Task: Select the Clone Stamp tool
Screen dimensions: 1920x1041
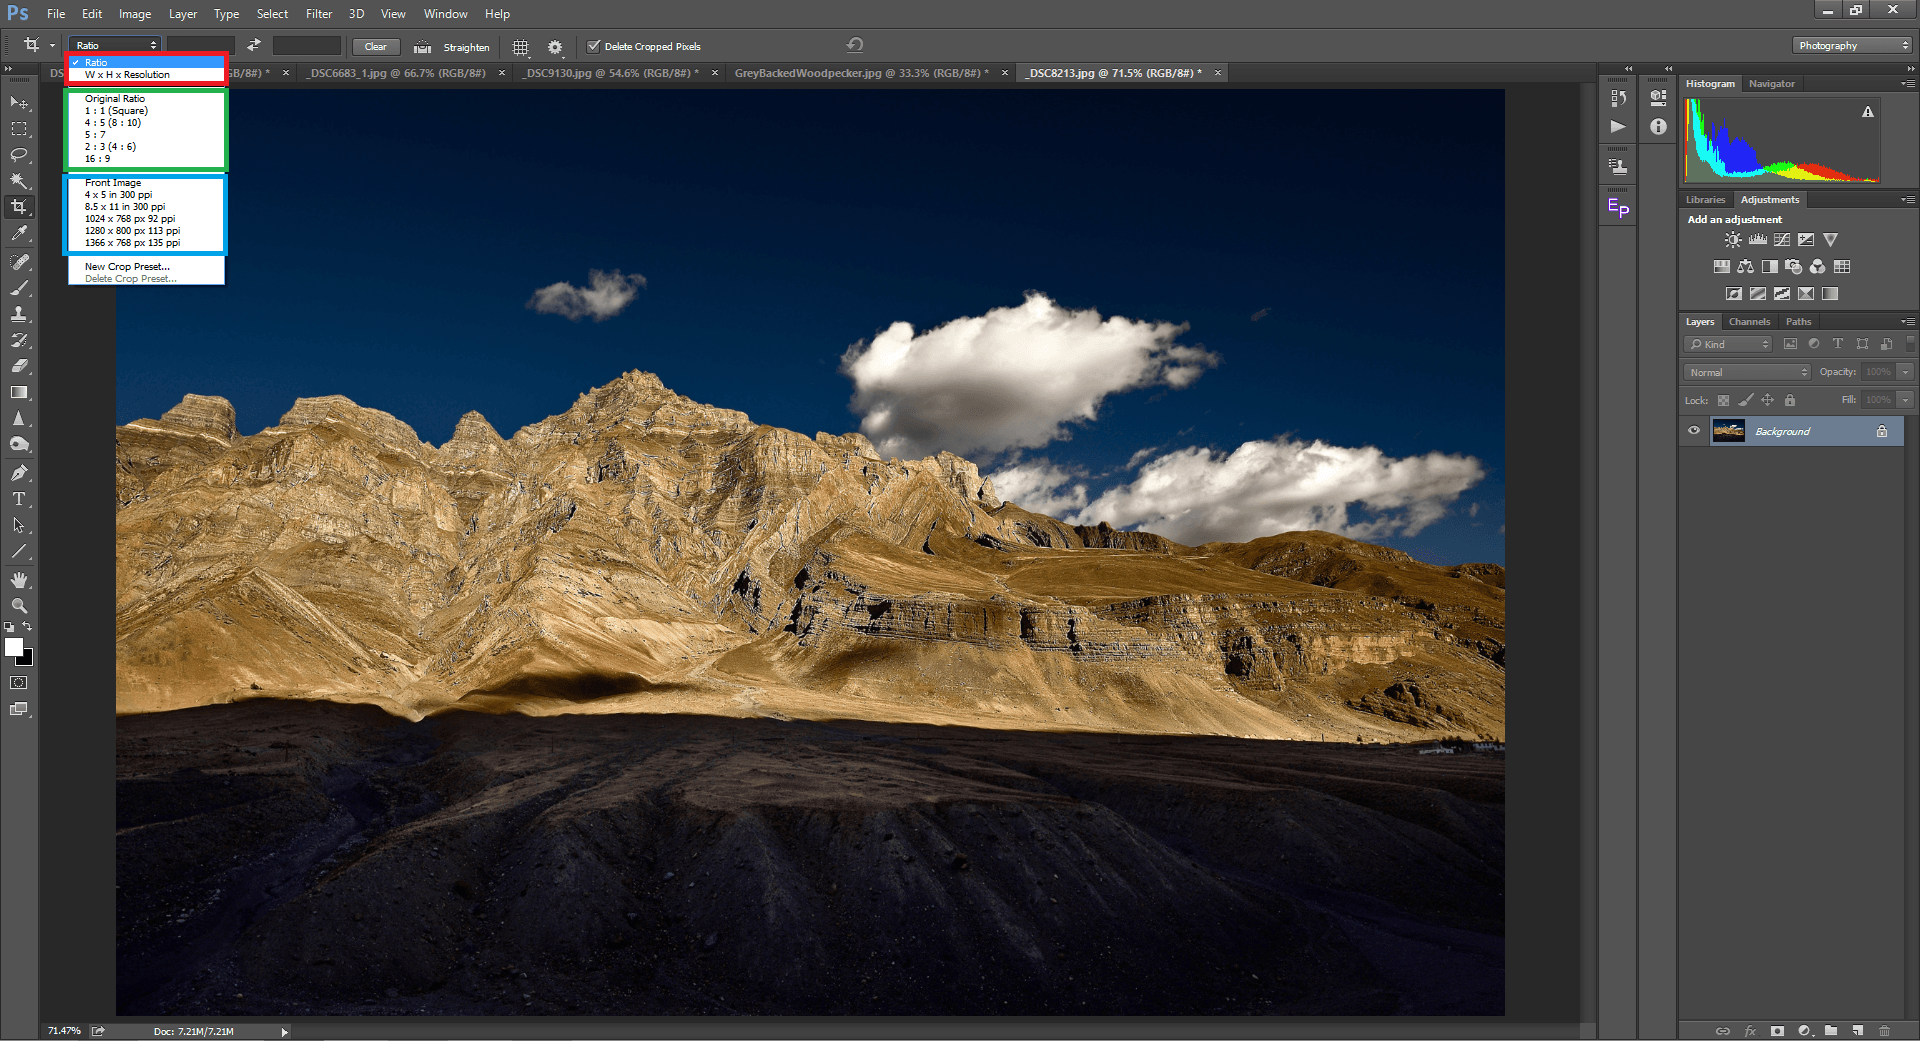Action: (x=19, y=314)
